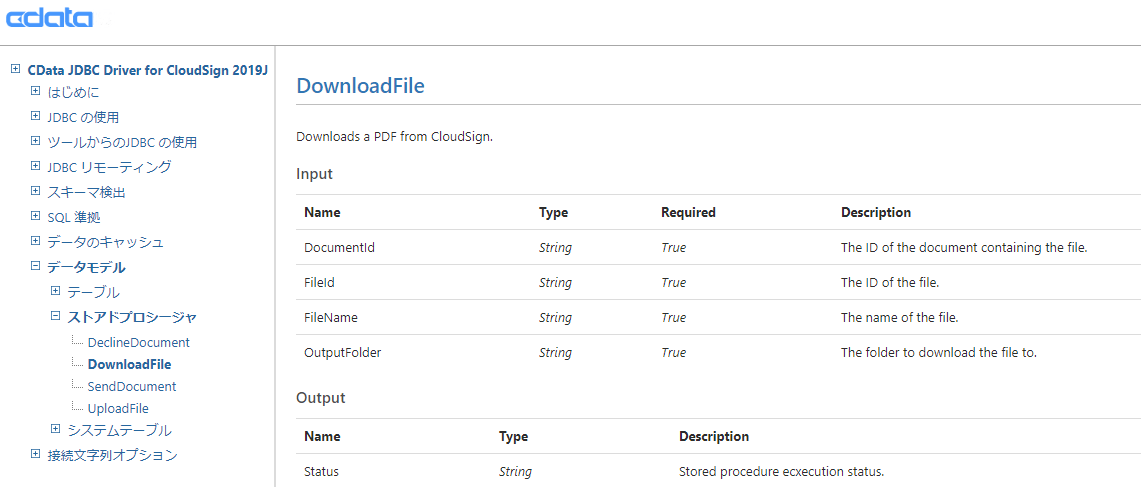Viewport: 1142px width, 488px height.
Task: Collapse the root CData JDBC Driver node
Action: click(x=15, y=70)
